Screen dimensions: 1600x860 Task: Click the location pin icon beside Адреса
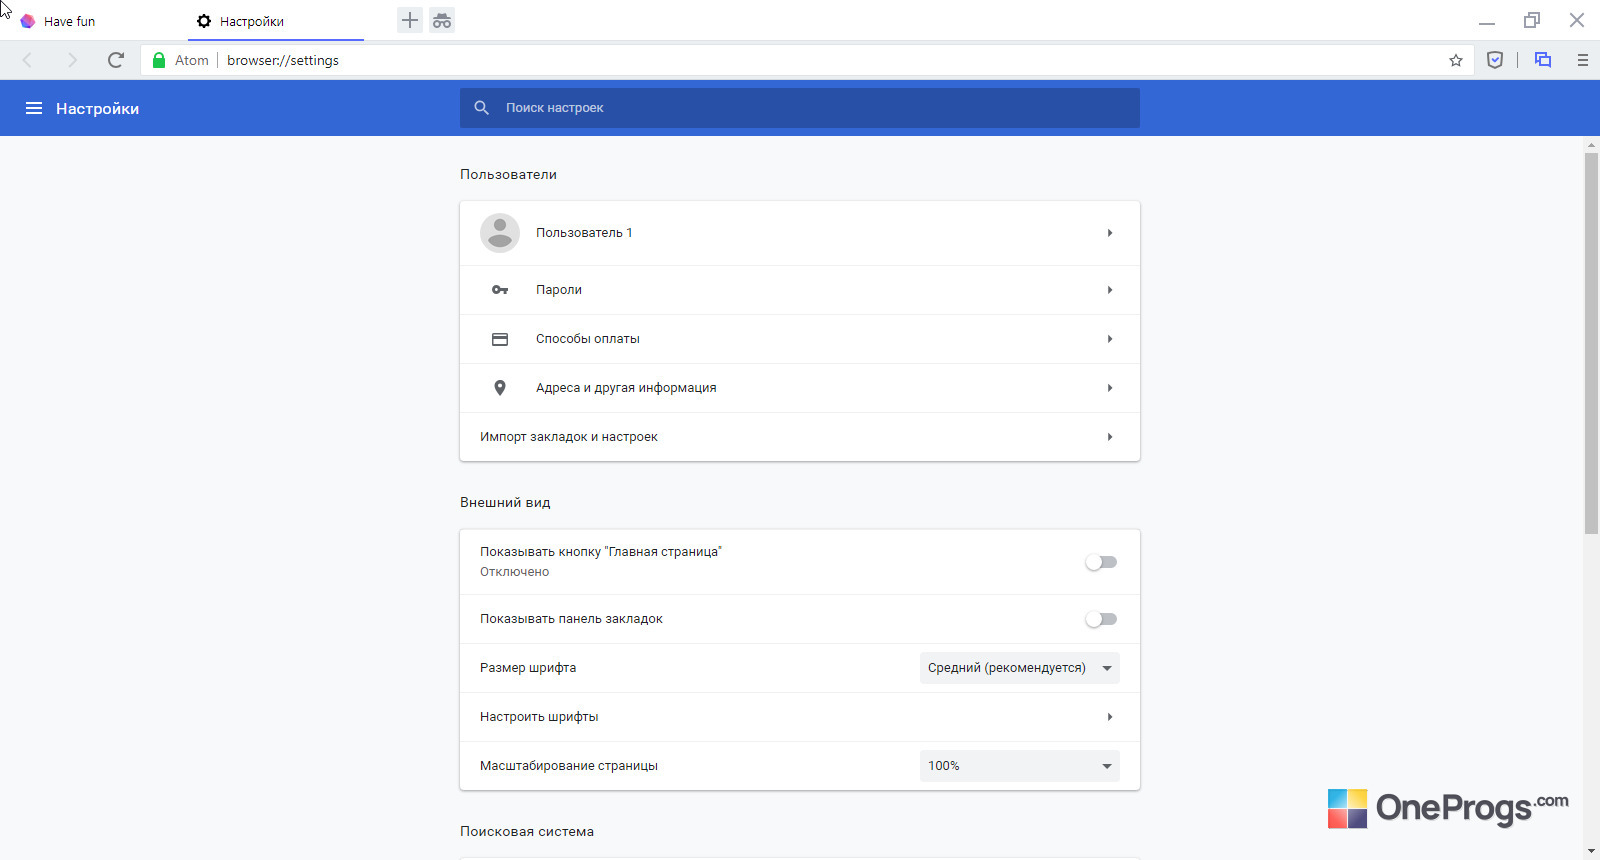click(x=500, y=388)
